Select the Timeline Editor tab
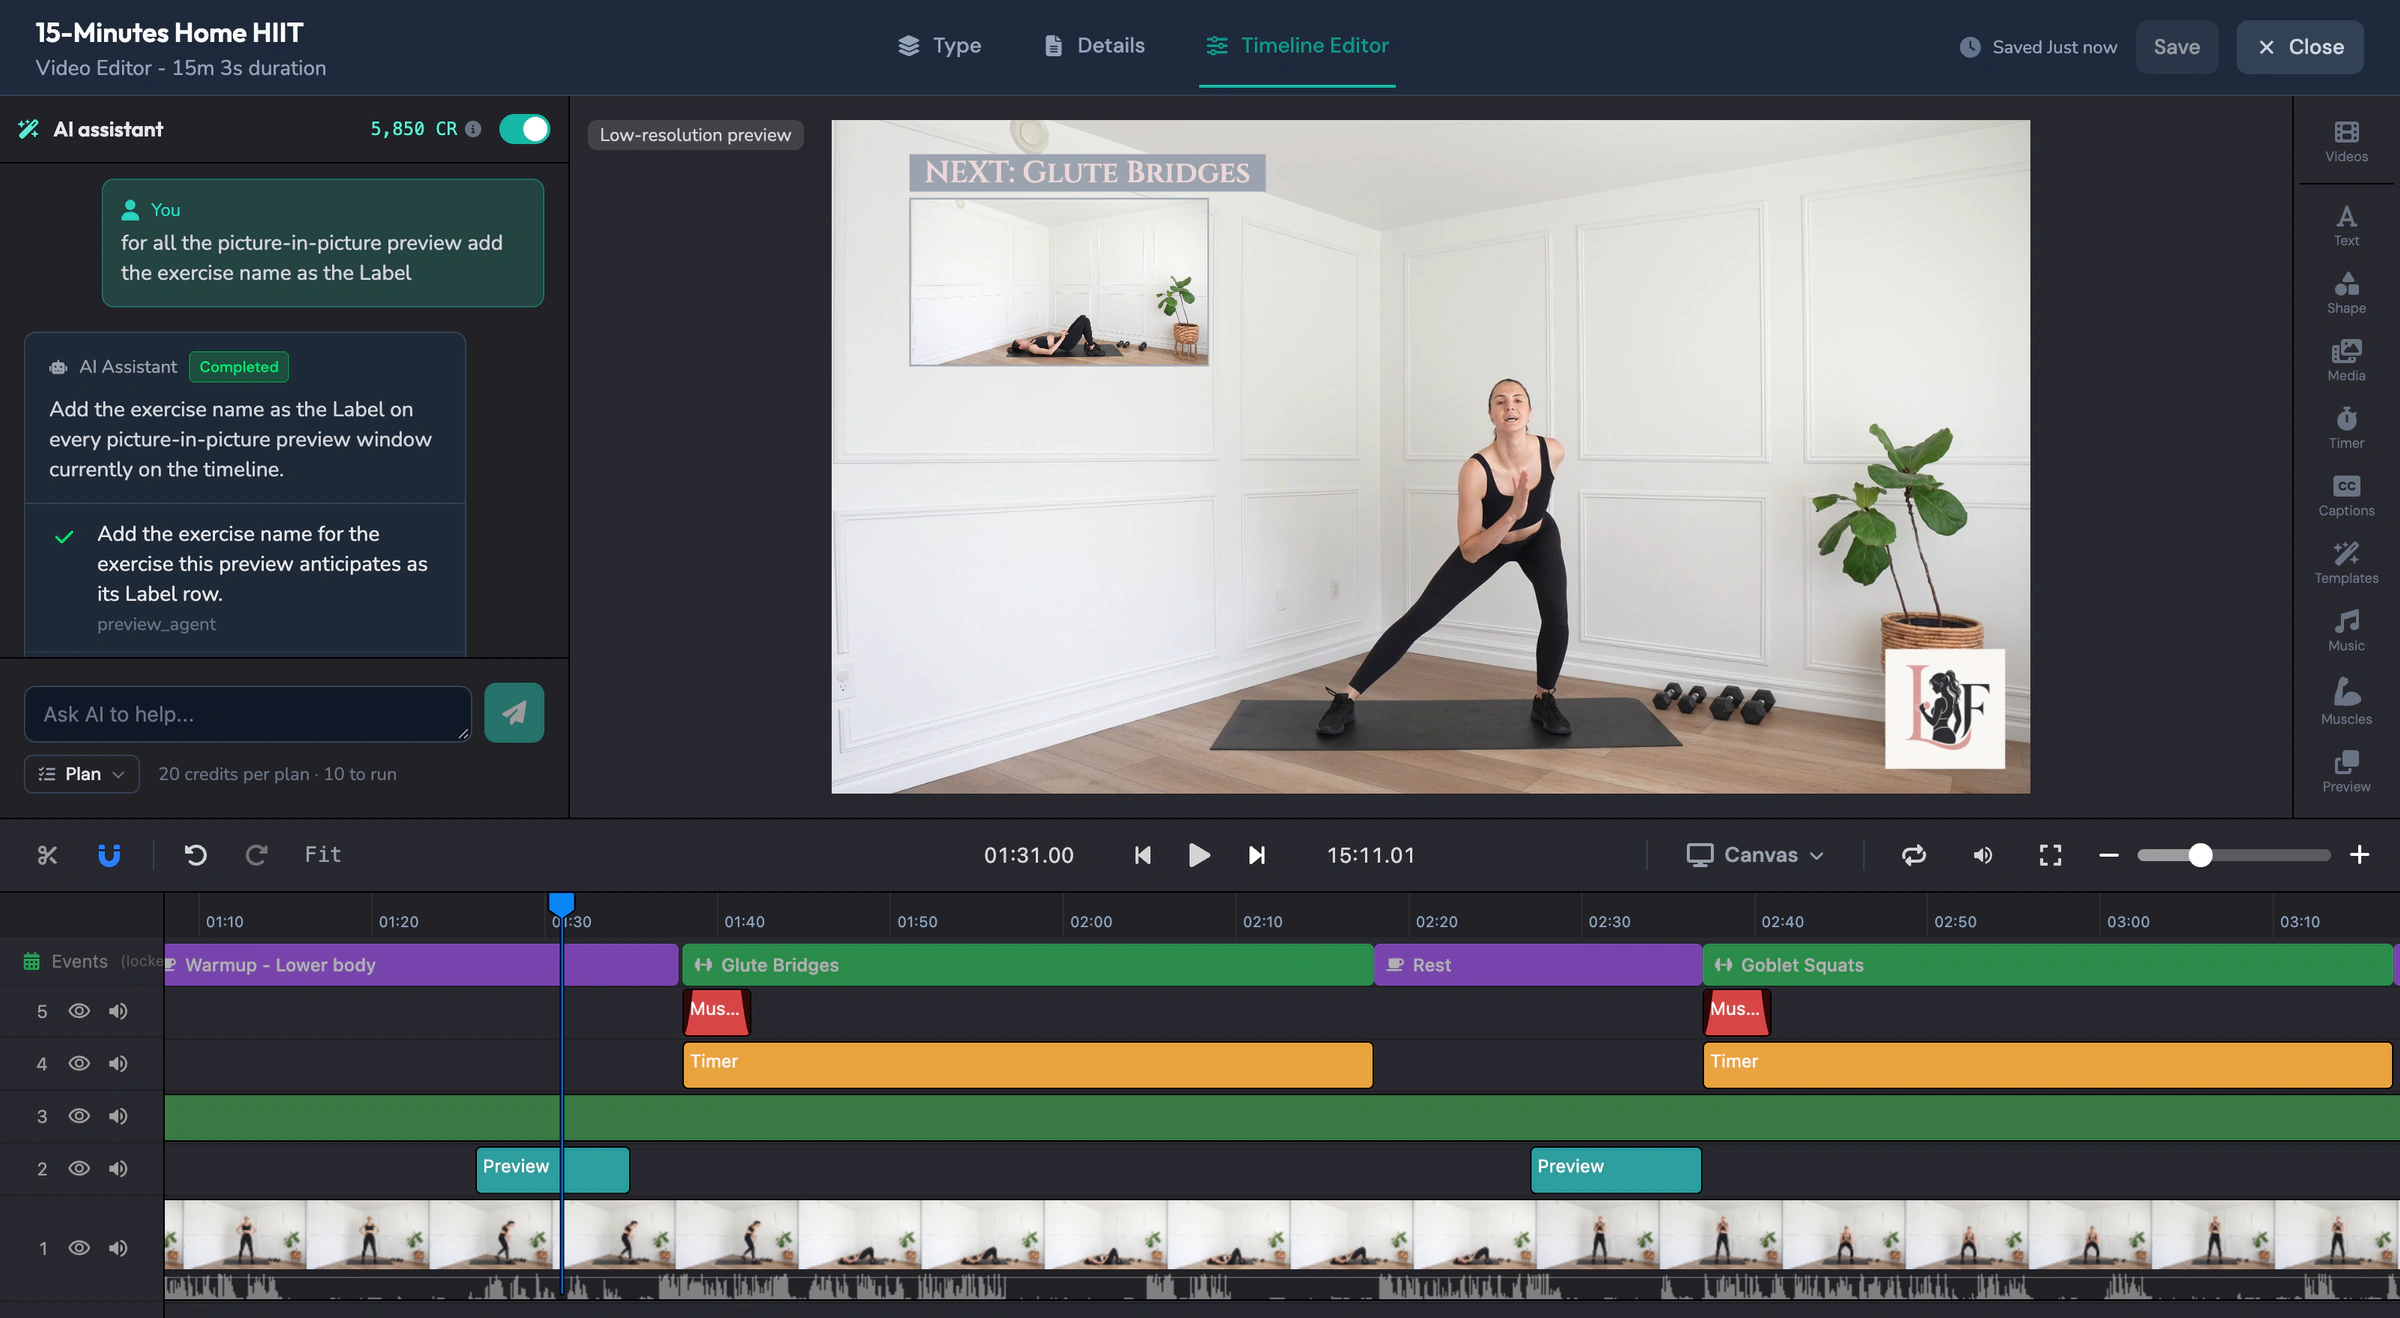Image resolution: width=2400 pixels, height=1318 pixels. (x=1297, y=45)
